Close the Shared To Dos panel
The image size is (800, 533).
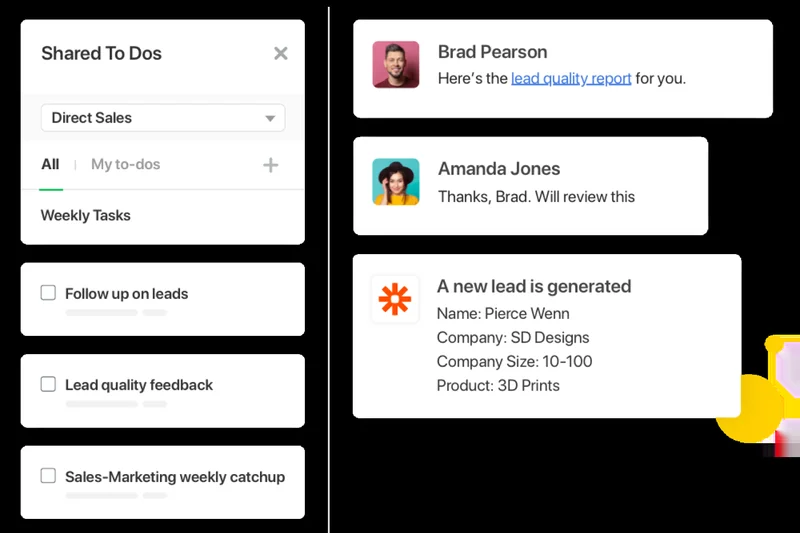click(x=281, y=54)
